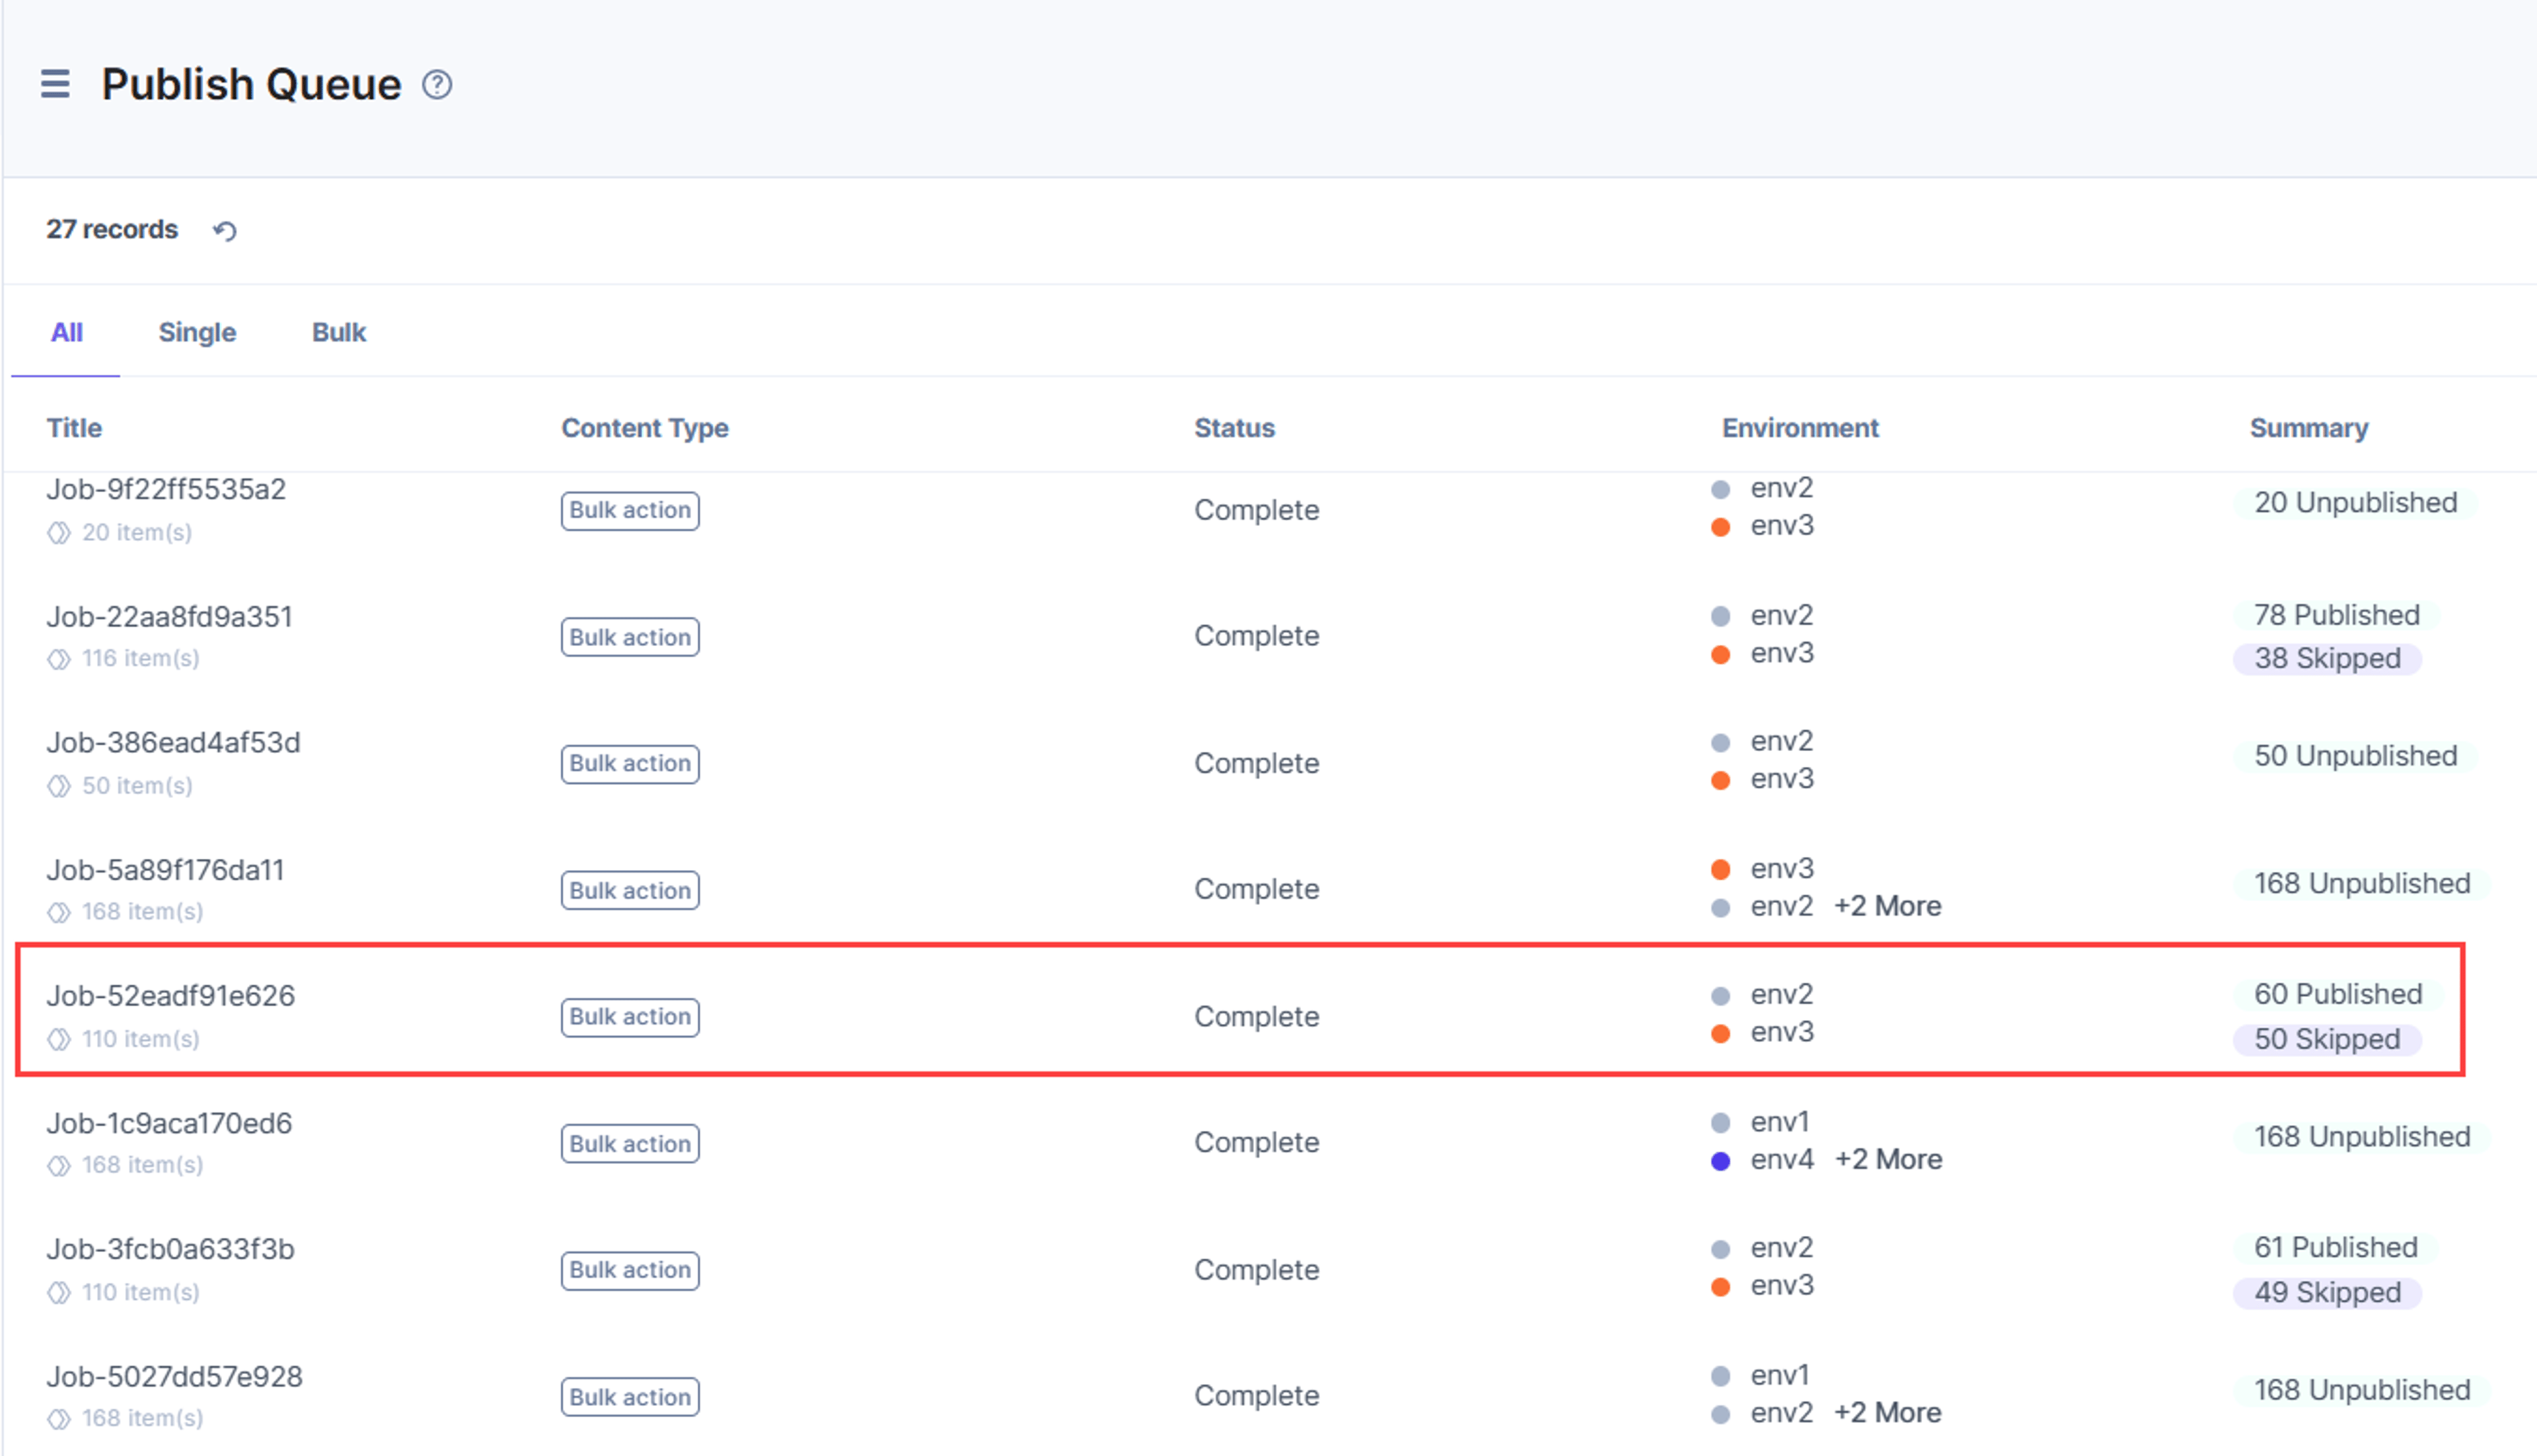The width and height of the screenshot is (2537, 1456).
Task: Click Bulk action tag for Job-3fcb0a633f3b
Action: pos(630,1270)
